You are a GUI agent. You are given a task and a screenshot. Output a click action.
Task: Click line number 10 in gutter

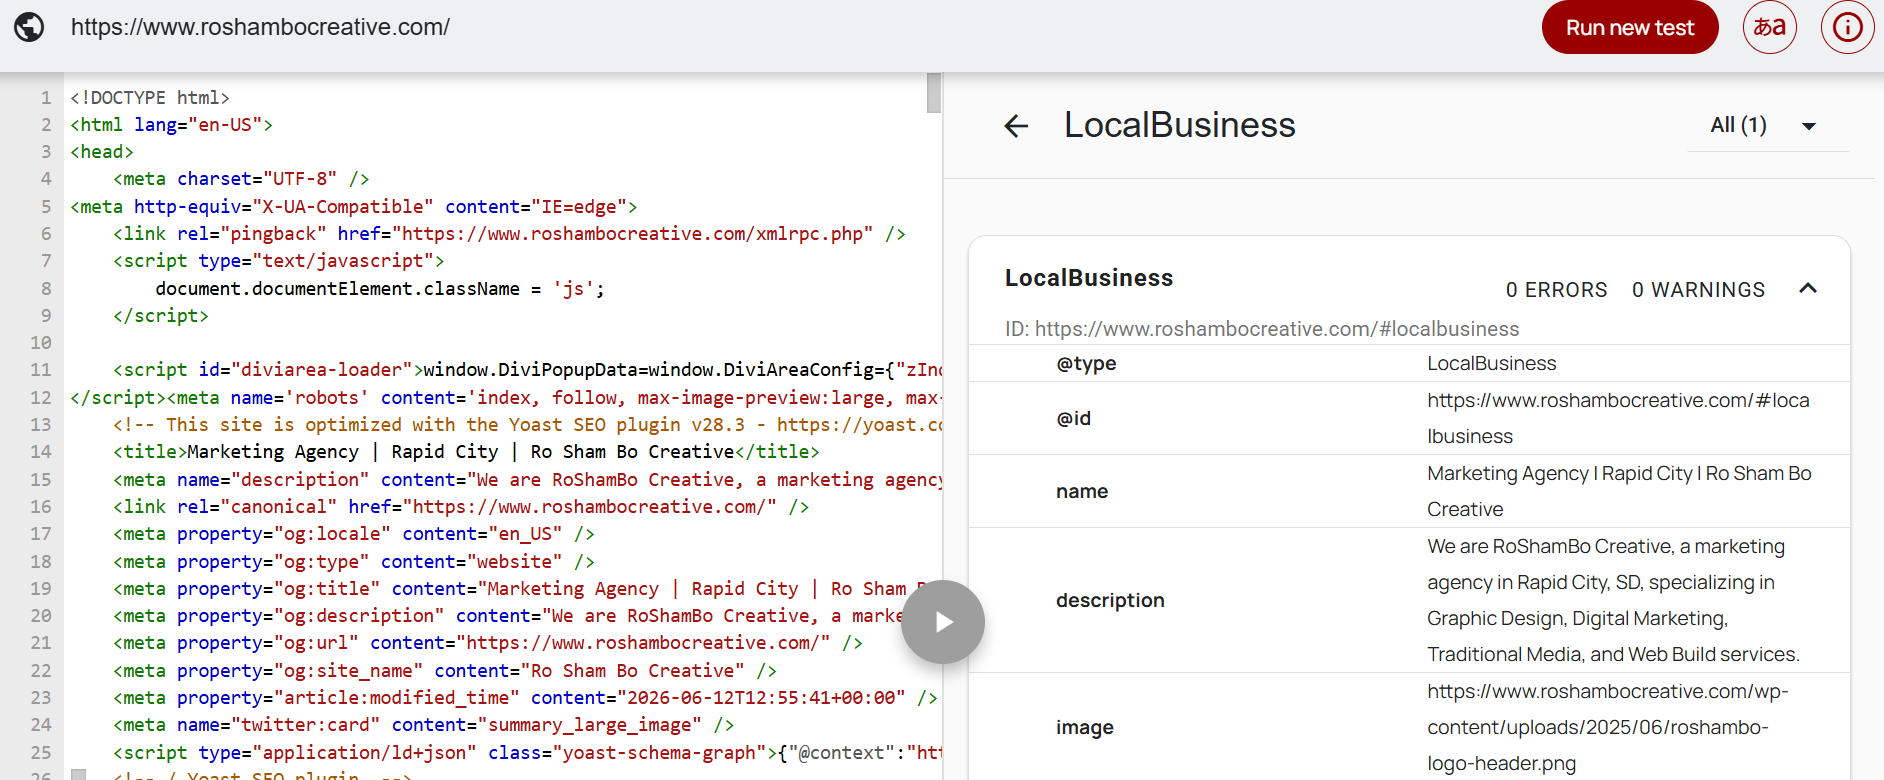[40, 343]
